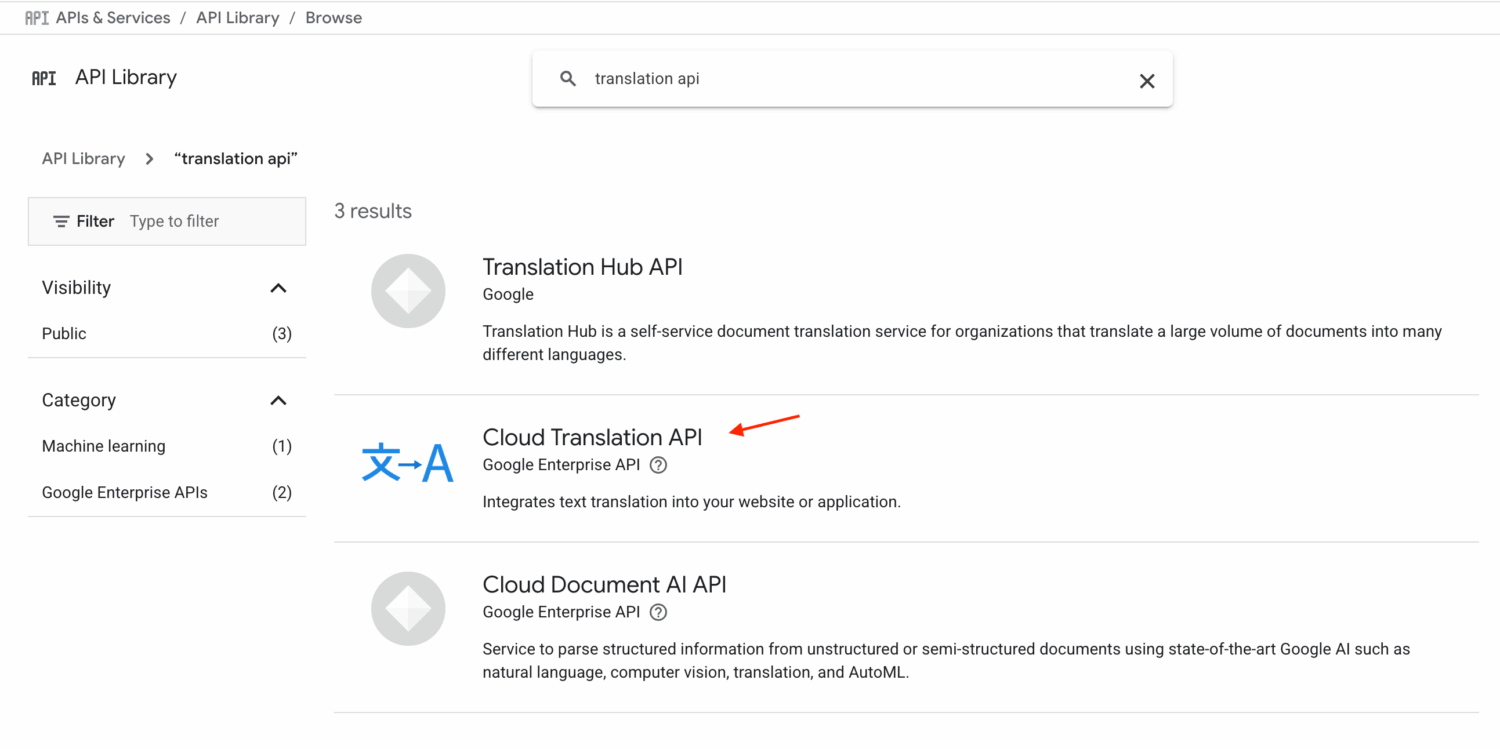Open help icon beside Cloud Translation's Enterprise API
The width and height of the screenshot is (1500, 749).
[658, 465]
